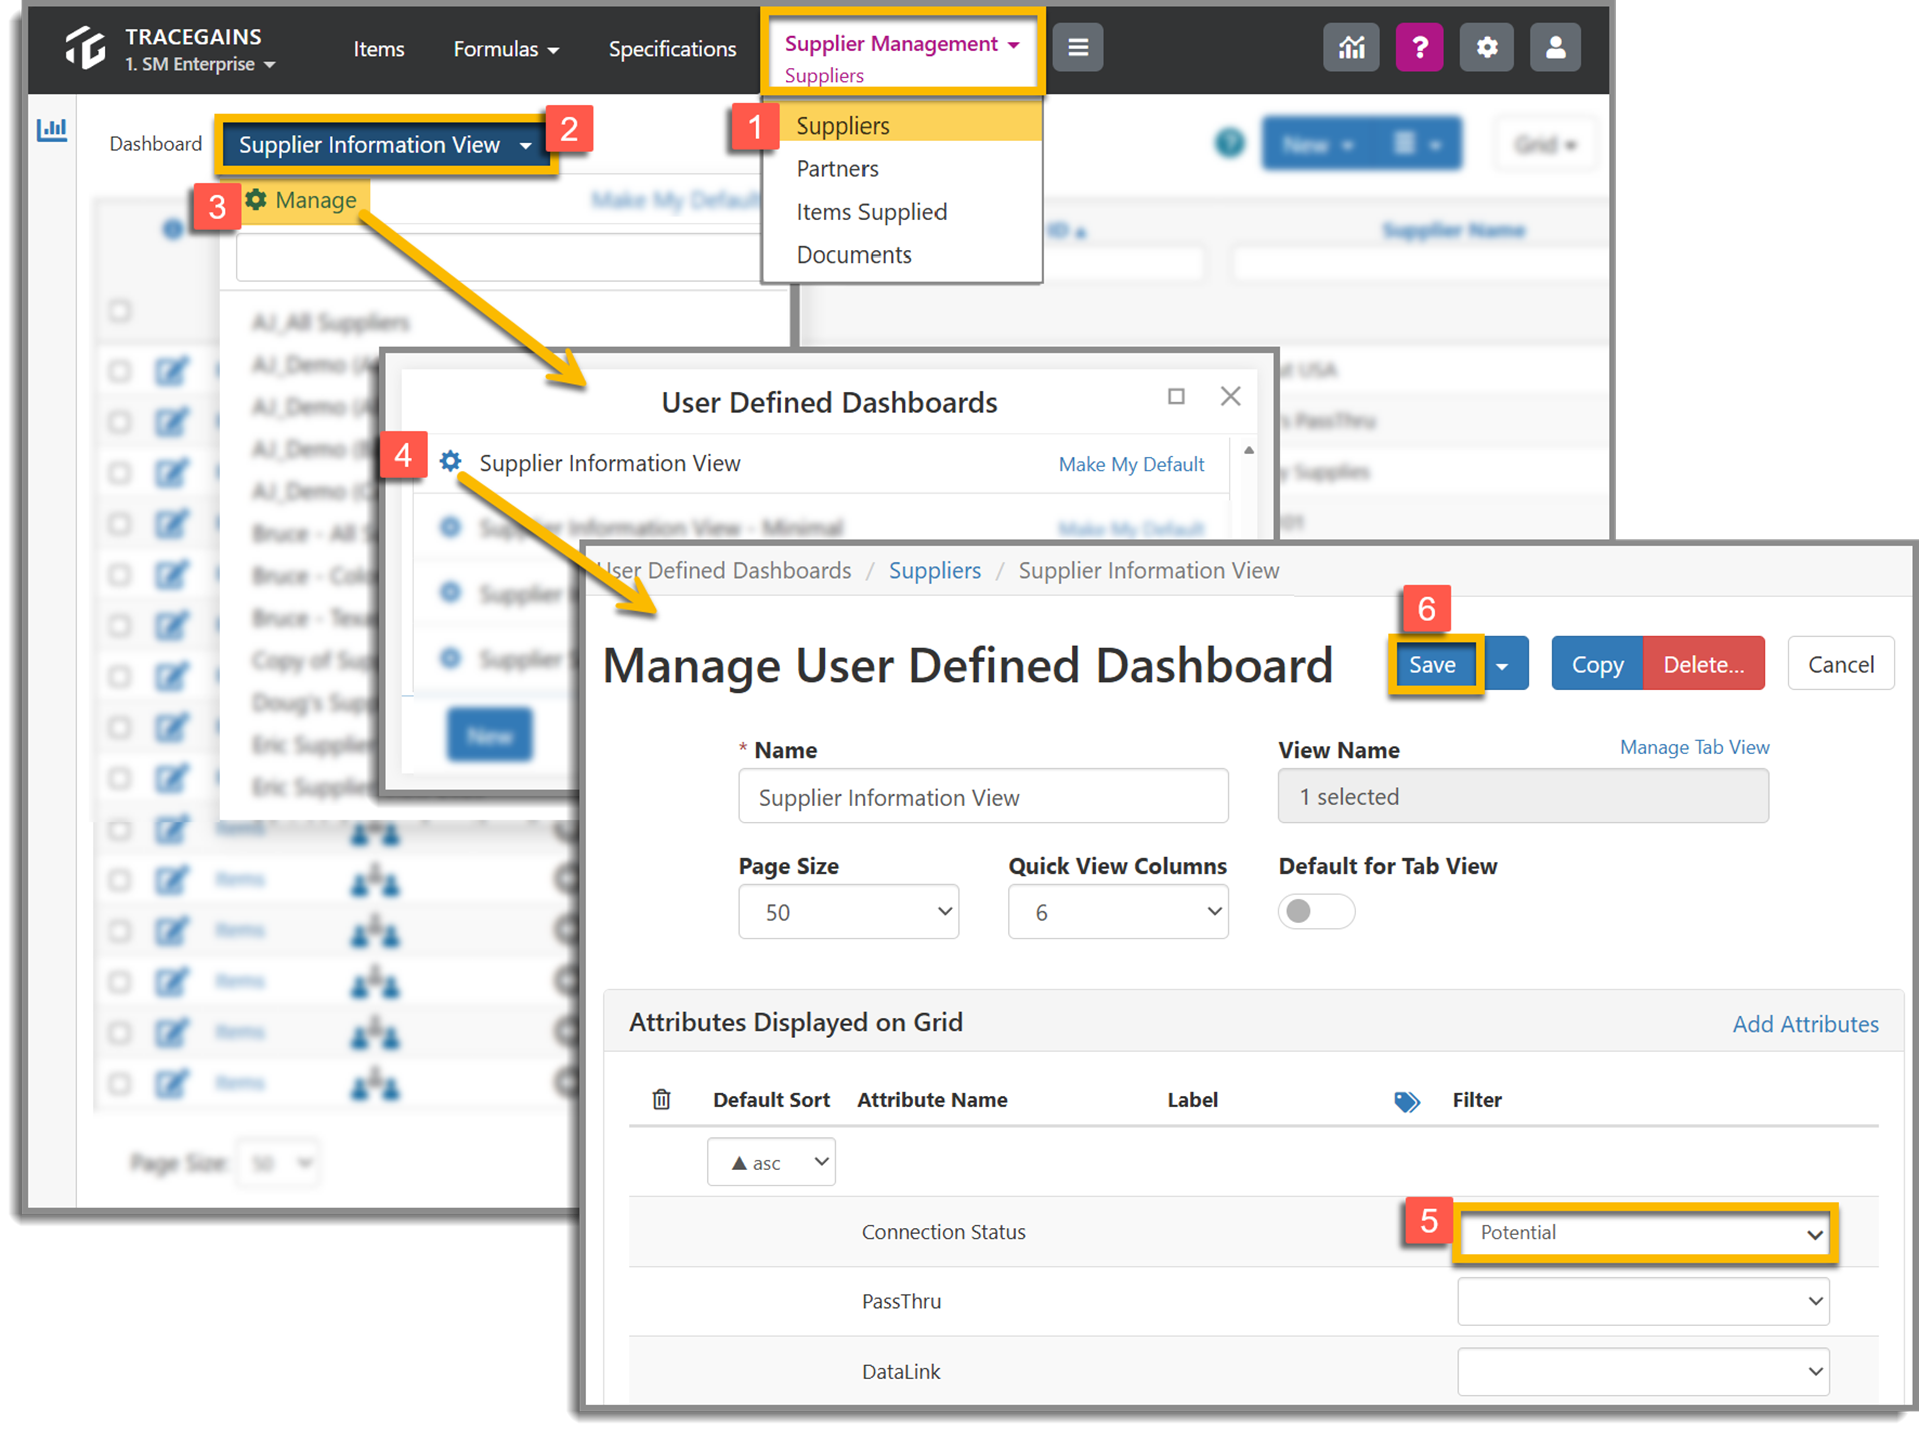The width and height of the screenshot is (1919, 1433).
Task: Click the Default Sort column header
Action: pyautogui.click(x=771, y=1100)
